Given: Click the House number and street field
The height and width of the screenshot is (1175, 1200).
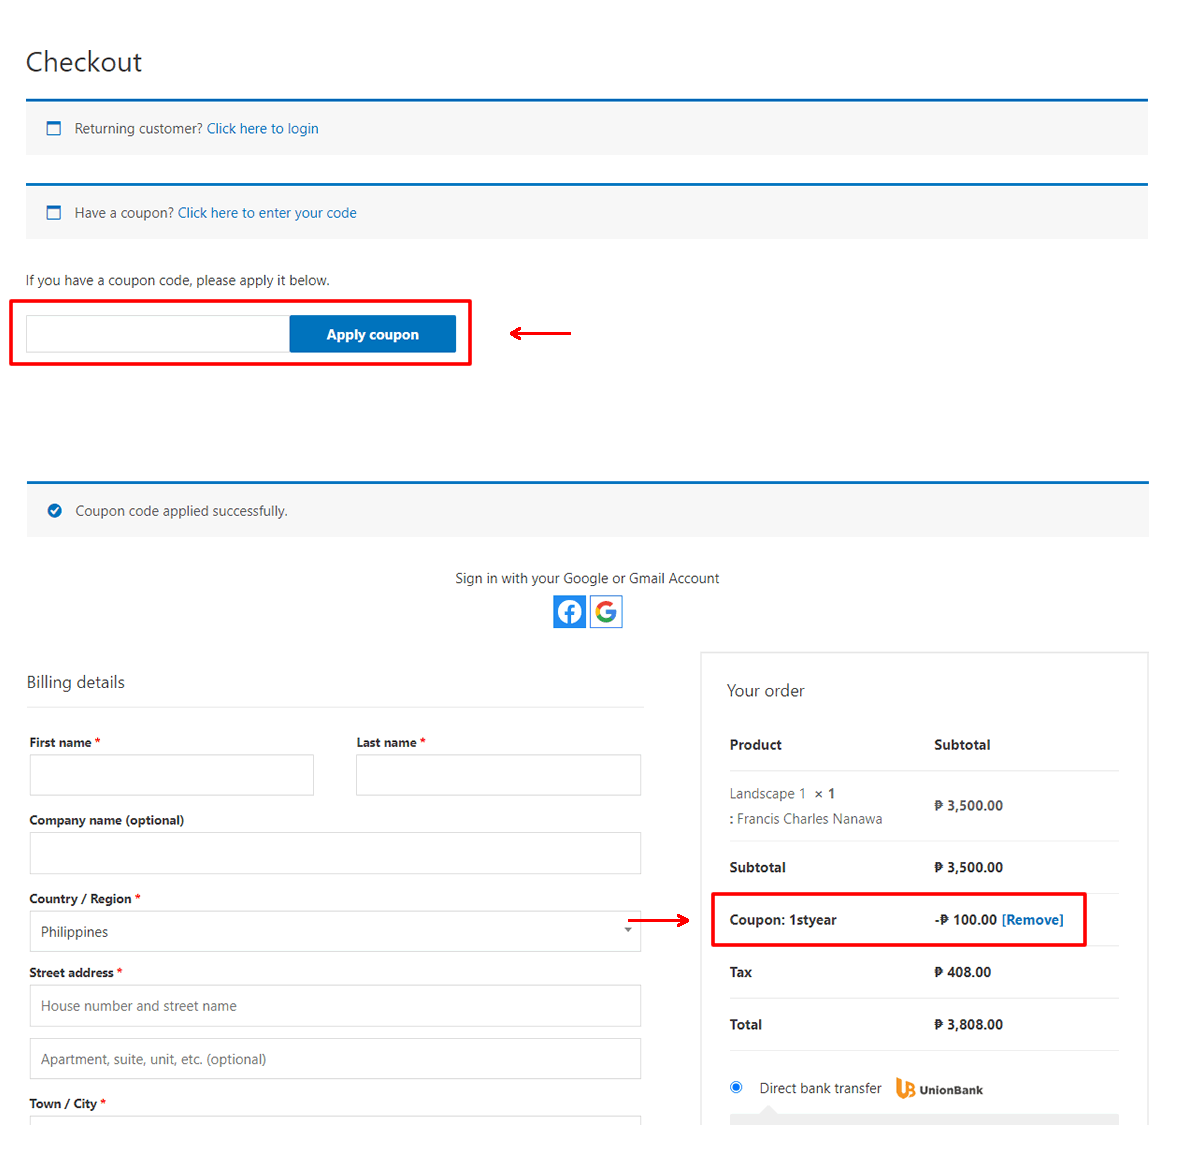Looking at the screenshot, I should [x=335, y=1006].
